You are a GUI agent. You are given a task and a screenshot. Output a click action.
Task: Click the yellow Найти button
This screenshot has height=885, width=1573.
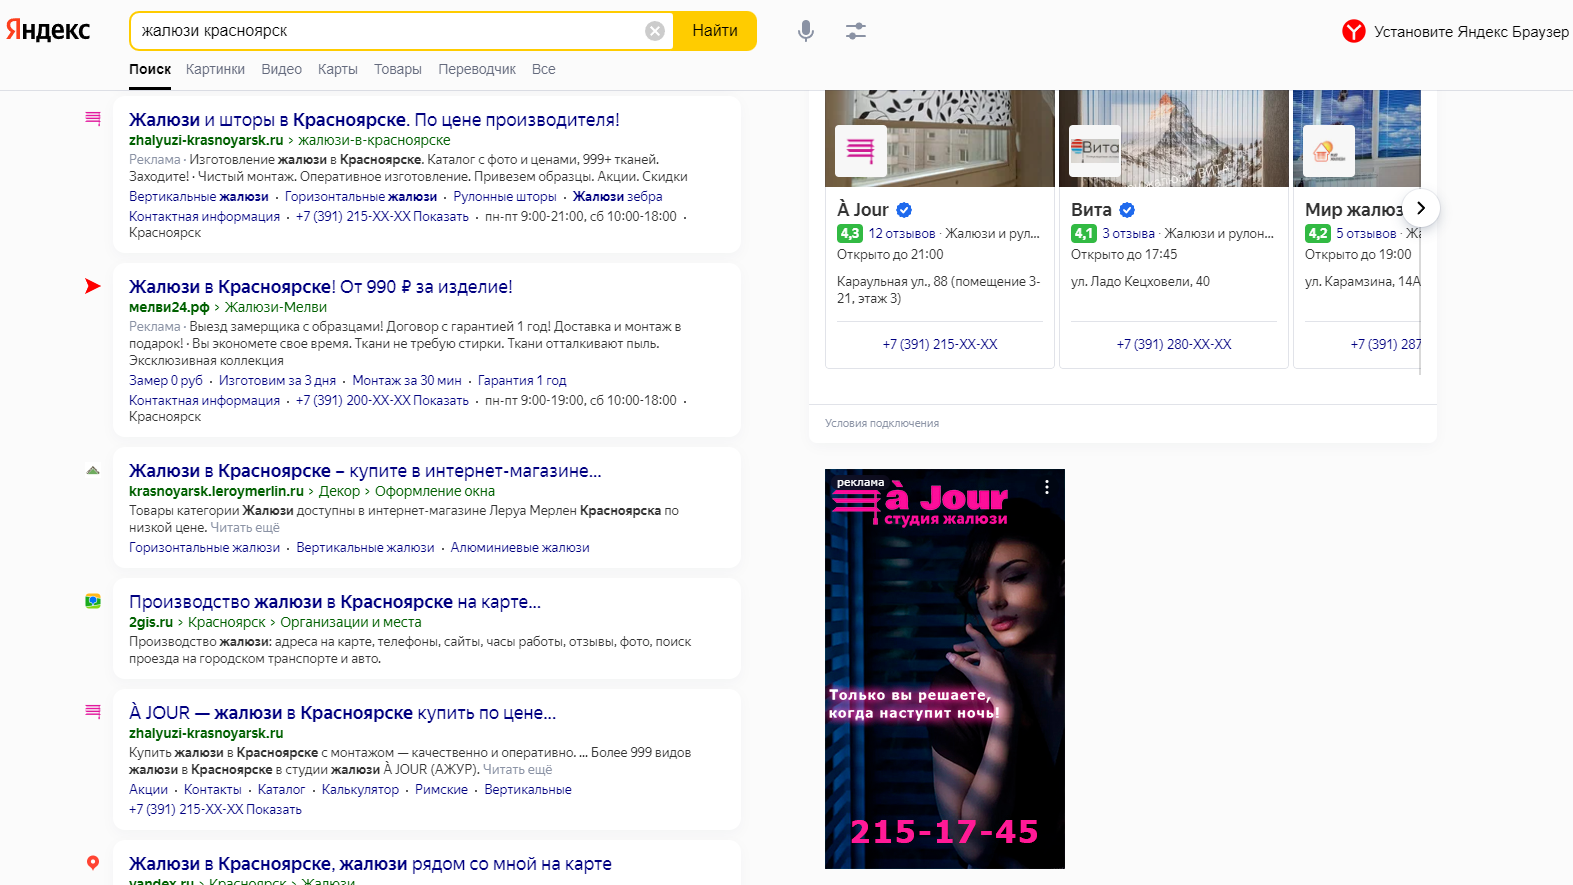715,31
